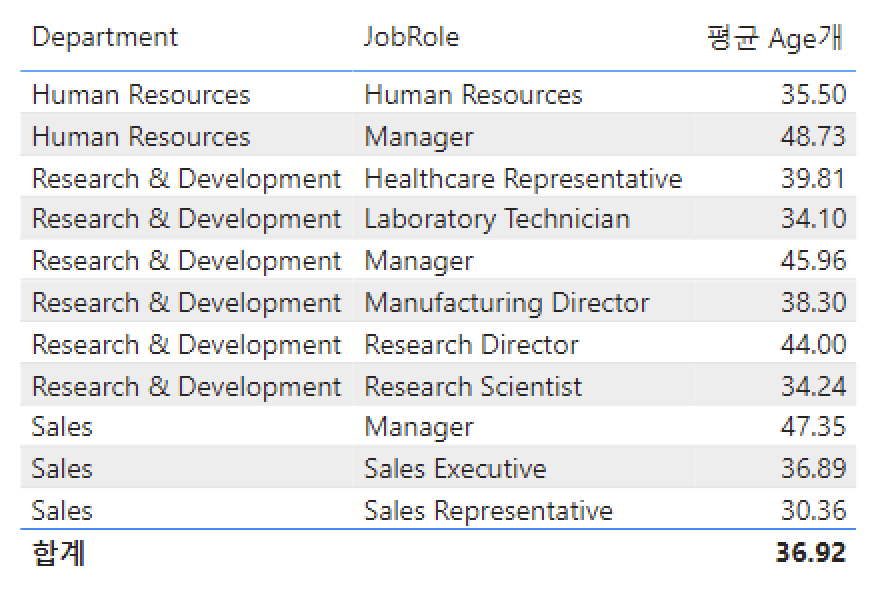
Task: Select the Sales Executive cell
Action: pos(455,469)
